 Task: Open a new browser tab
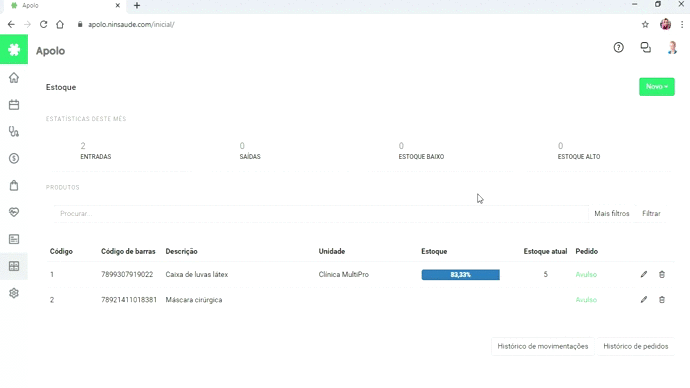[x=137, y=6]
